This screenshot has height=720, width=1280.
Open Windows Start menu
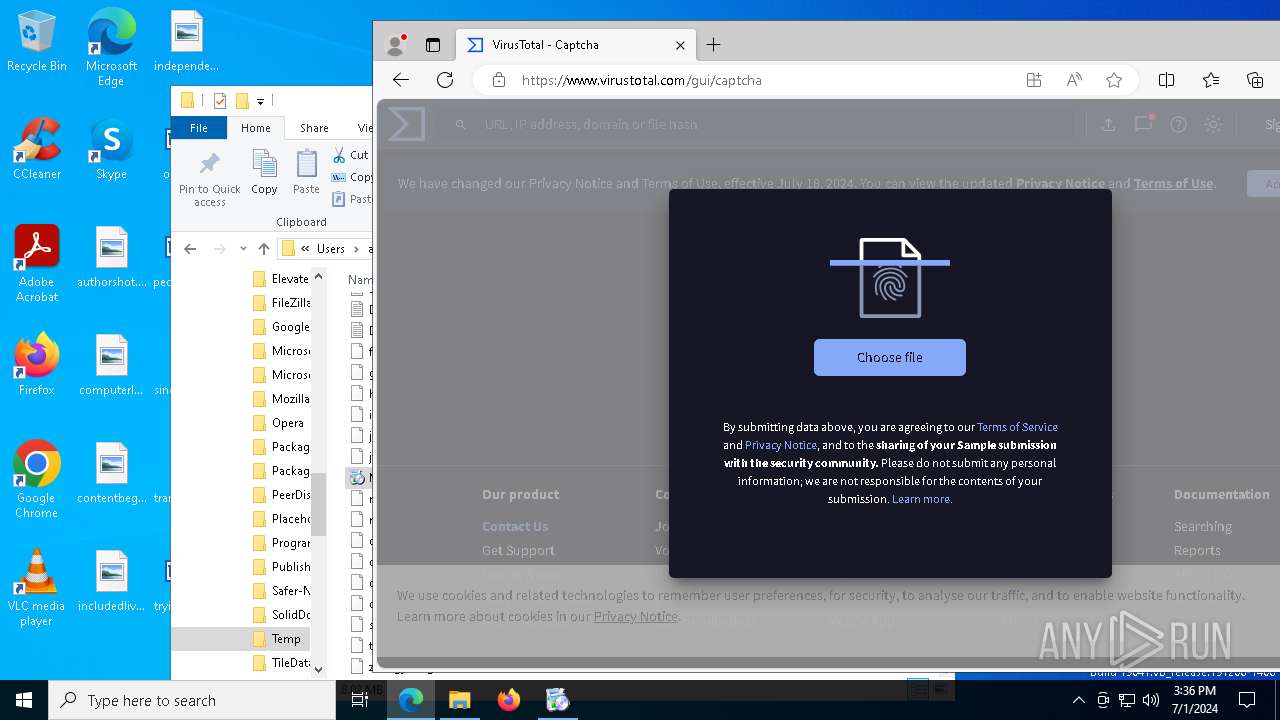[x=24, y=700]
